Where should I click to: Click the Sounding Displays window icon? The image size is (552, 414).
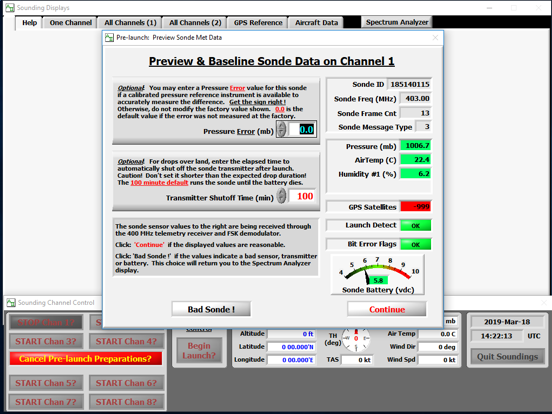[x=10, y=8]
